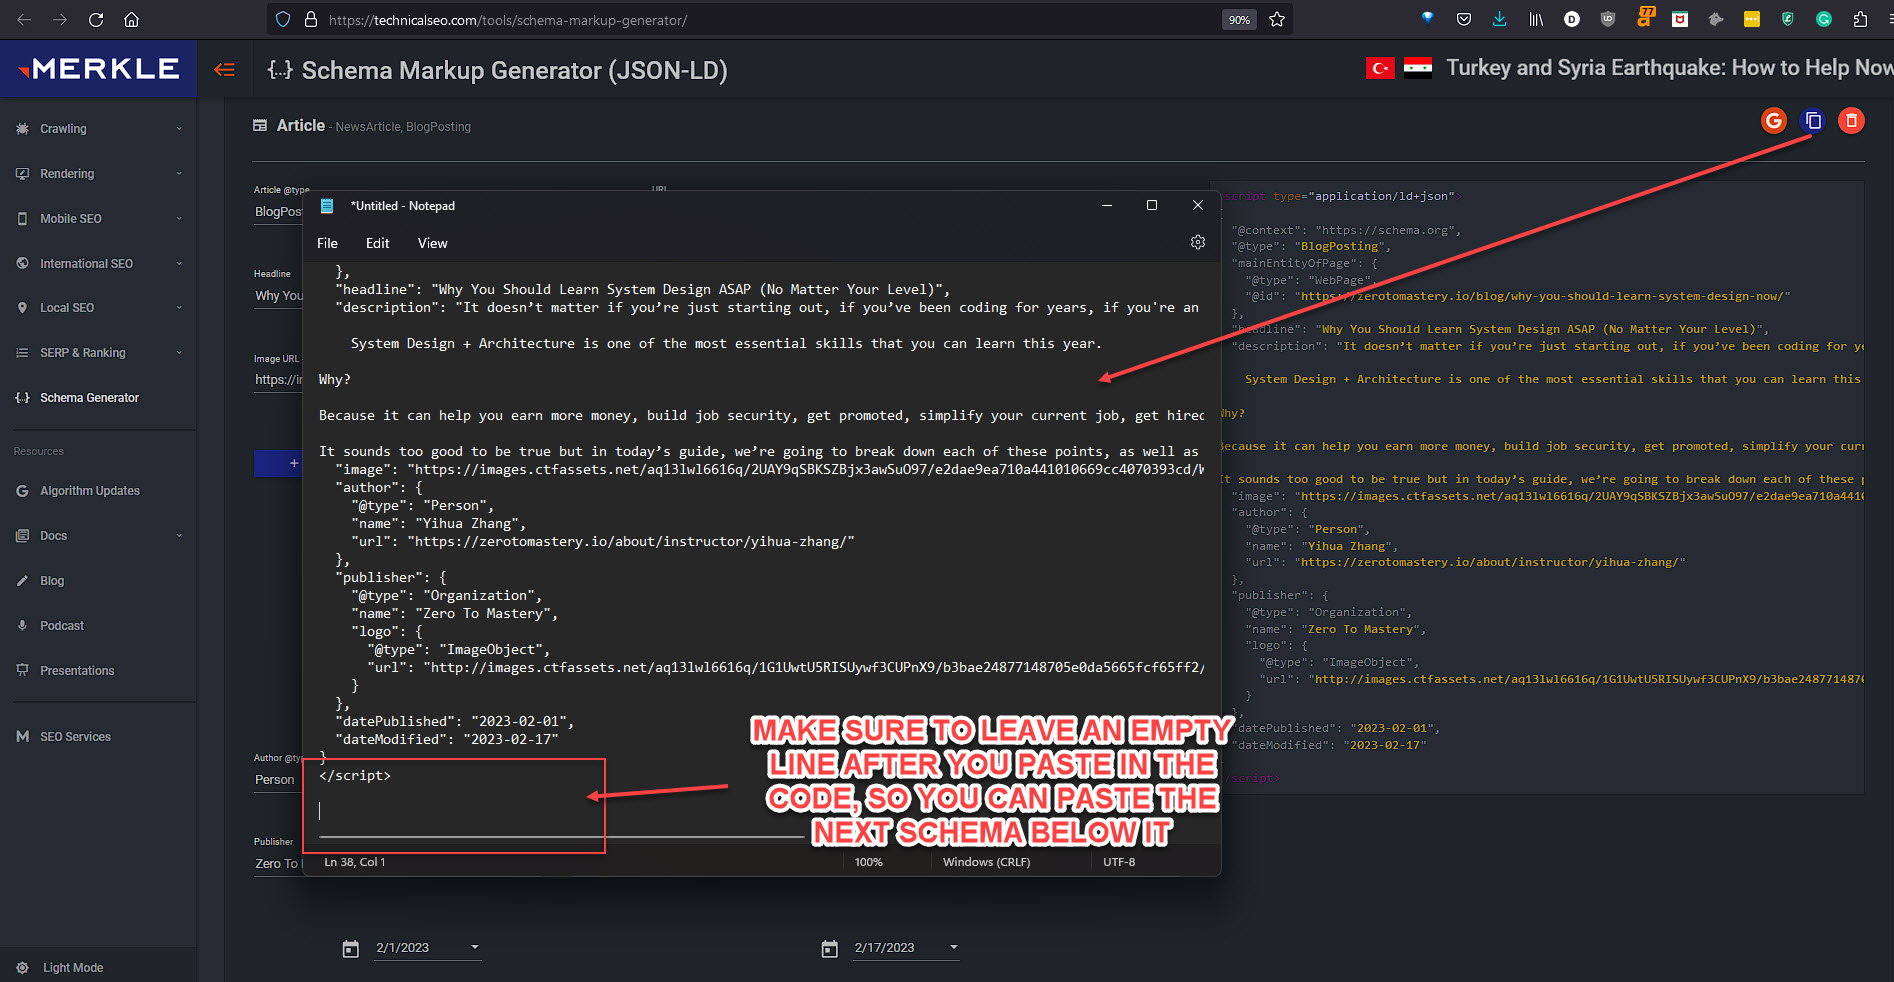Click the Merkle logo
Screen dimensions: 1894x982
coord(99,68)
